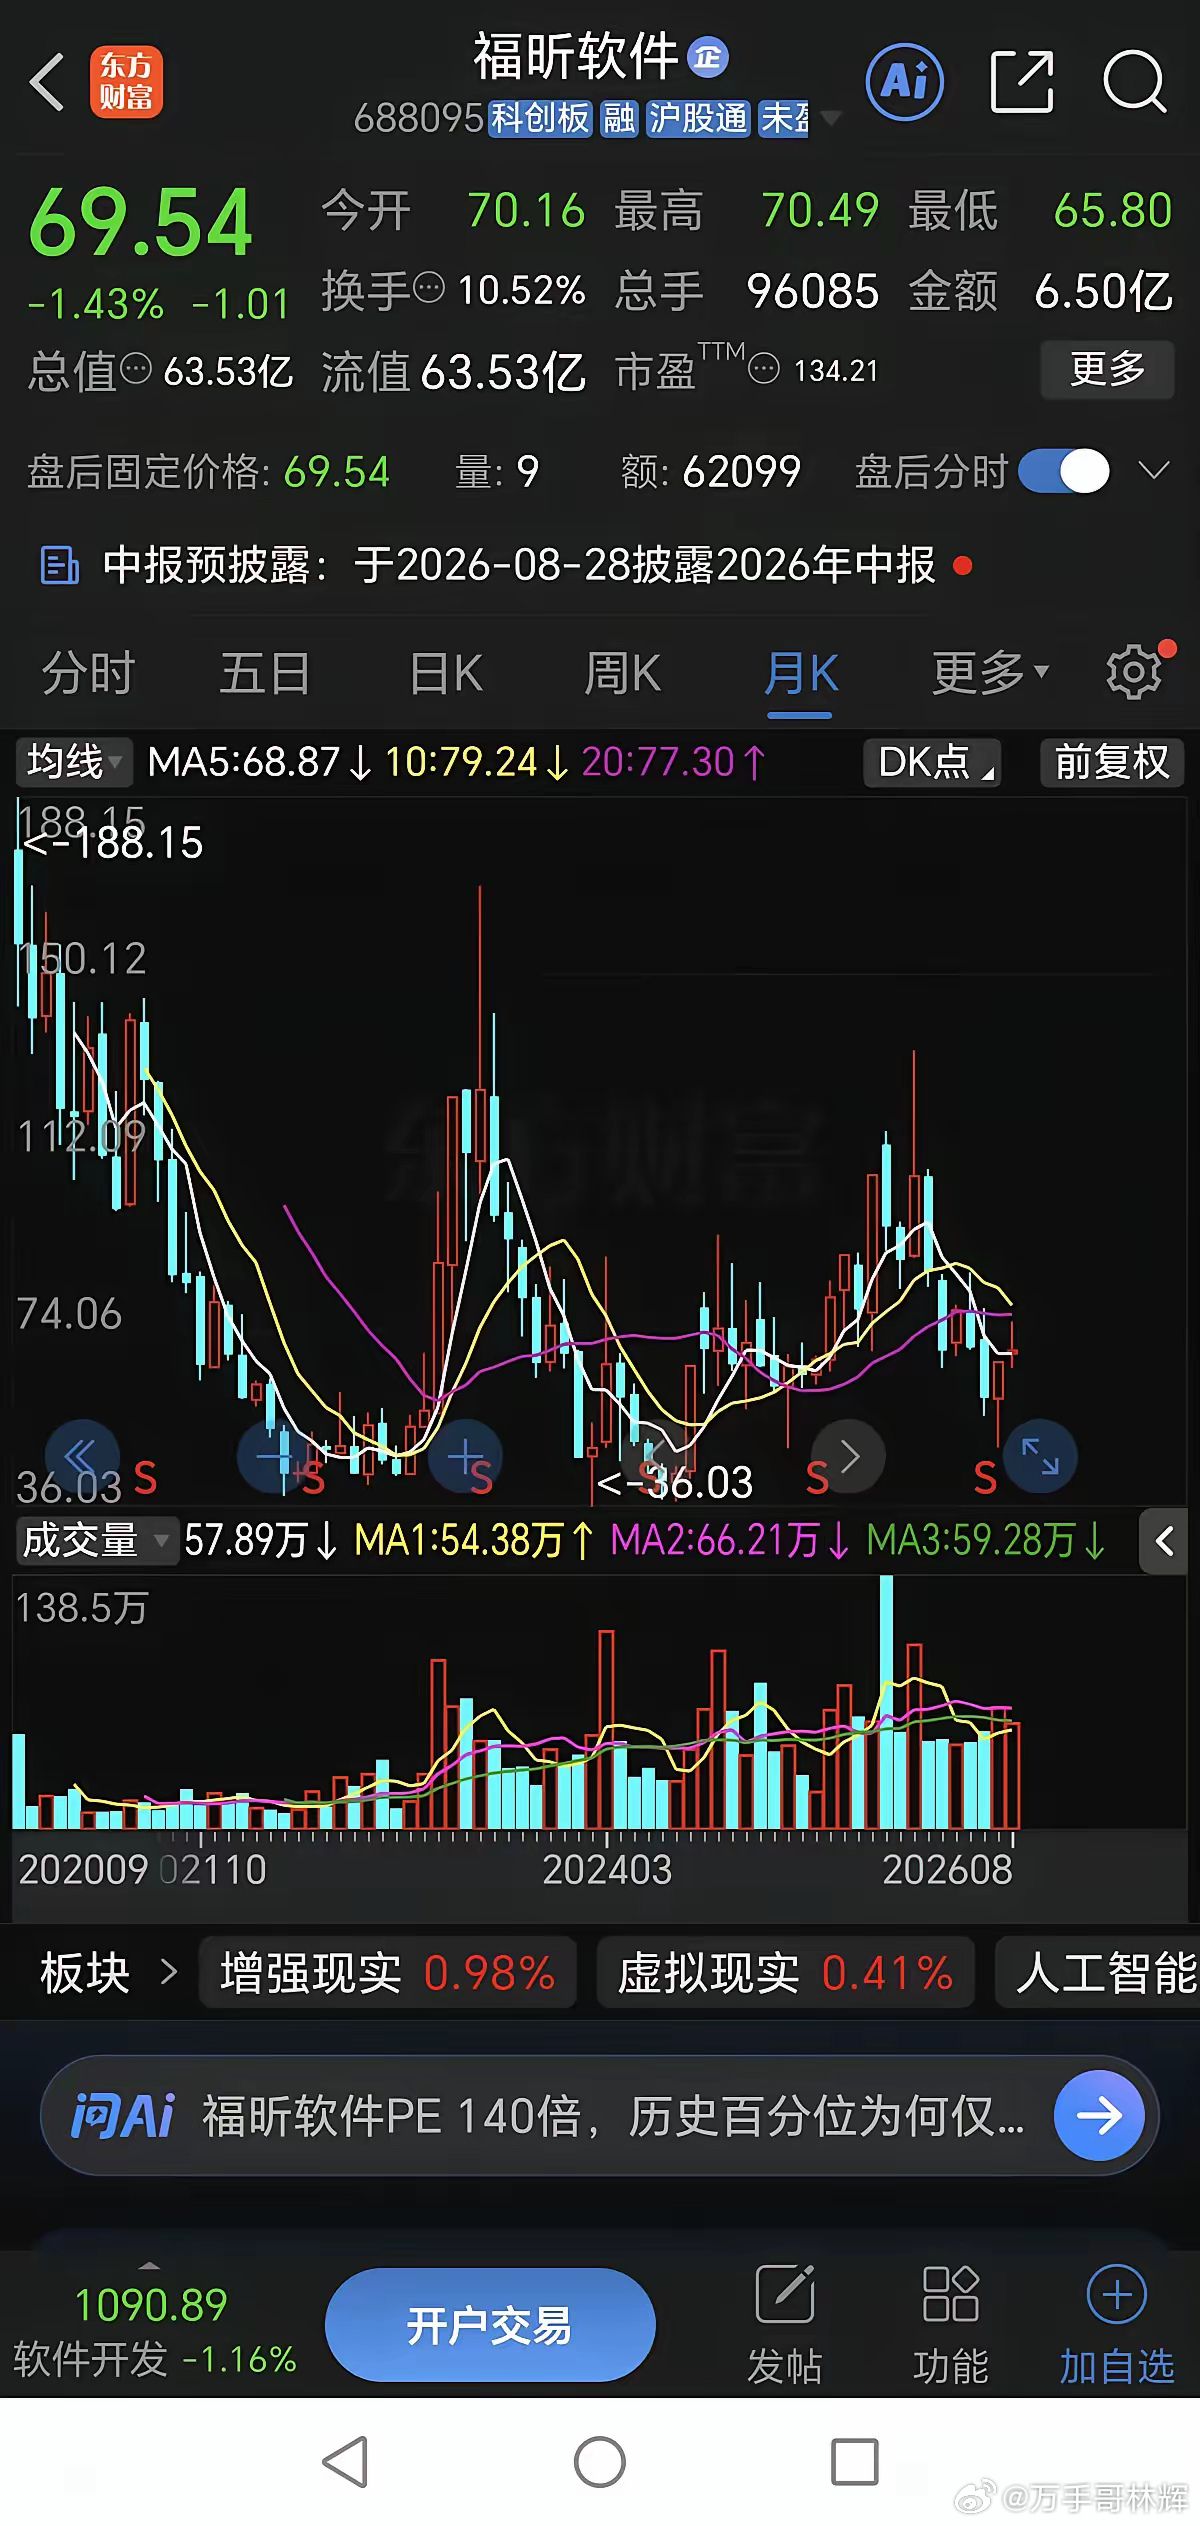Switch to 分时 tab
The width and height of the screenshot is (1200, 2526).
[88, 672]
